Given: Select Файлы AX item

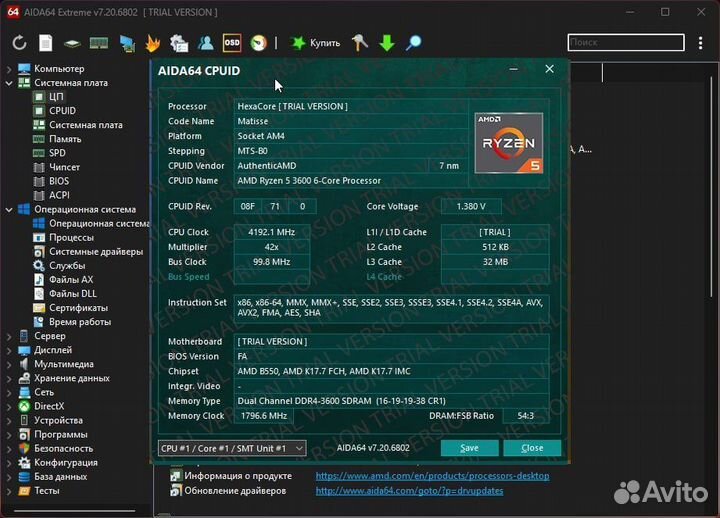Looking at the screenshot, I should (x=71, y=279).
